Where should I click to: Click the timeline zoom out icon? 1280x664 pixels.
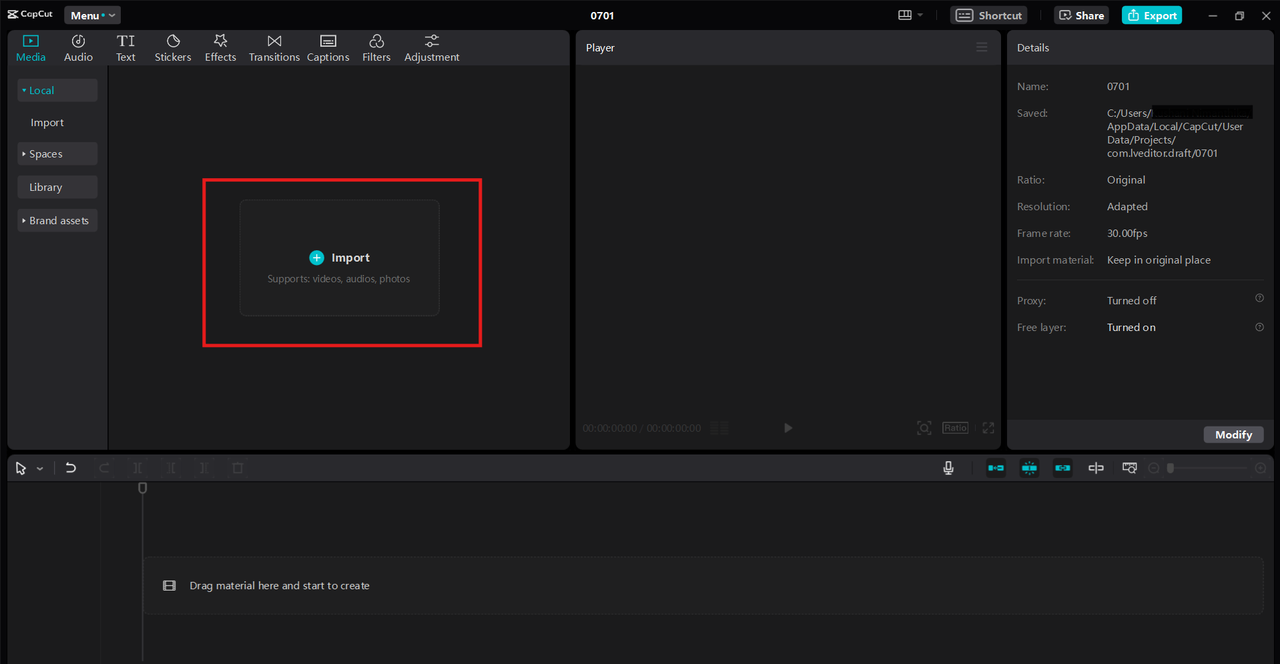(1154, 468)
